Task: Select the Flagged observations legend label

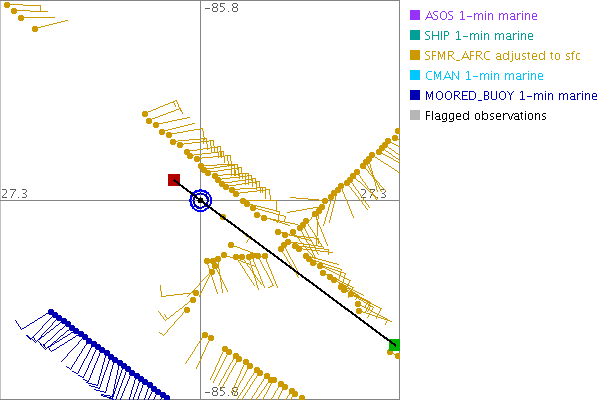Action: [x=485, y=116]
